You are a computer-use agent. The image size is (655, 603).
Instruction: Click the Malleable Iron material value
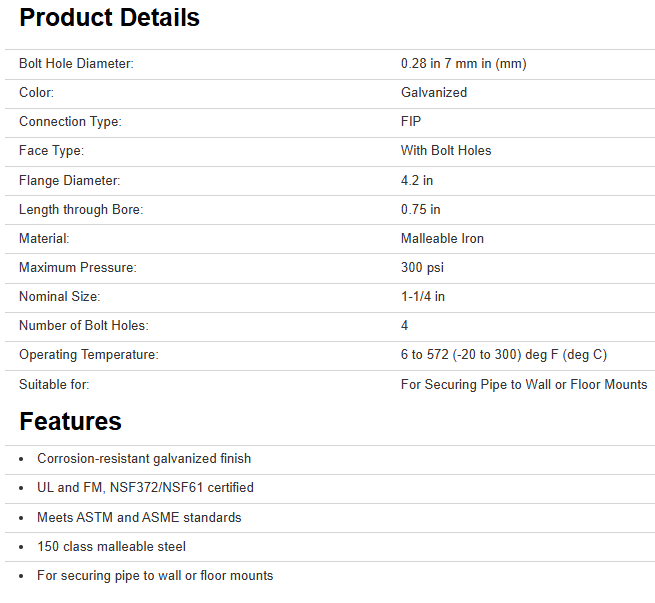[442, 239]
